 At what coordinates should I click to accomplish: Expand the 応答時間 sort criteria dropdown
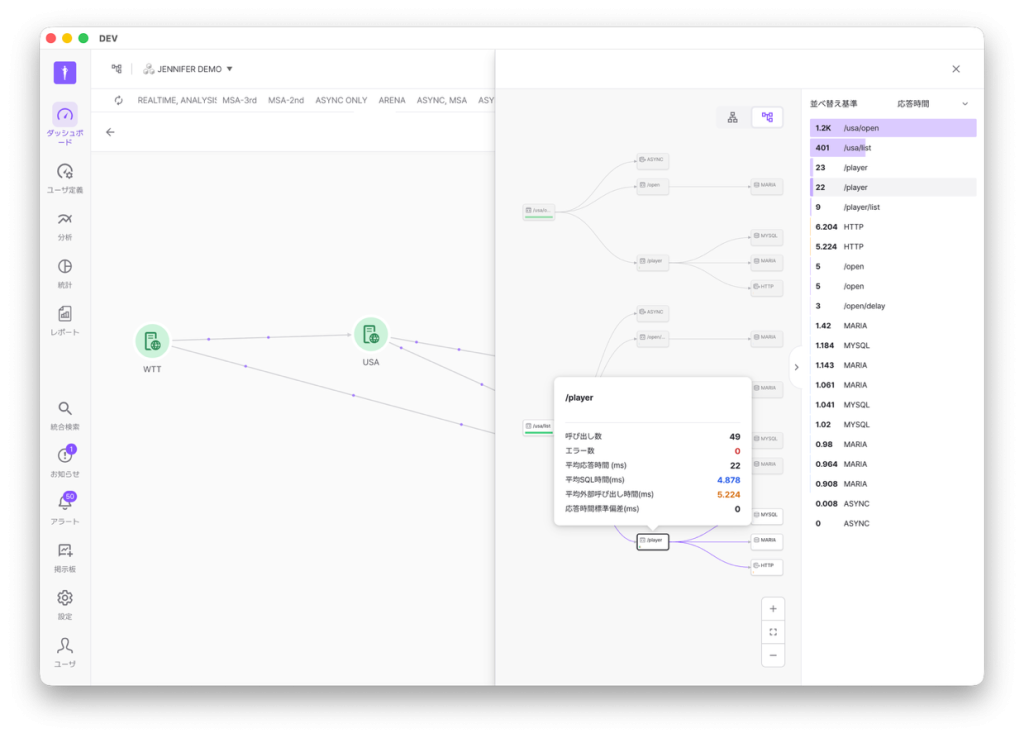[x=932, y=104]
